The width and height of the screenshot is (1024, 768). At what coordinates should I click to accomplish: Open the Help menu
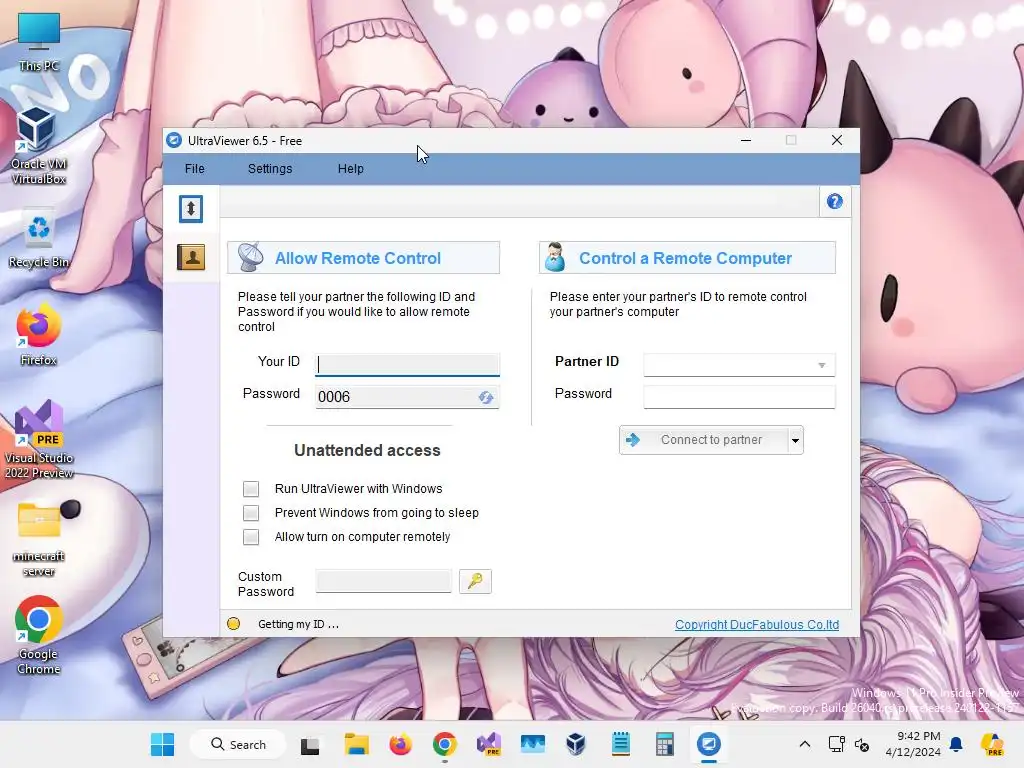351,168
